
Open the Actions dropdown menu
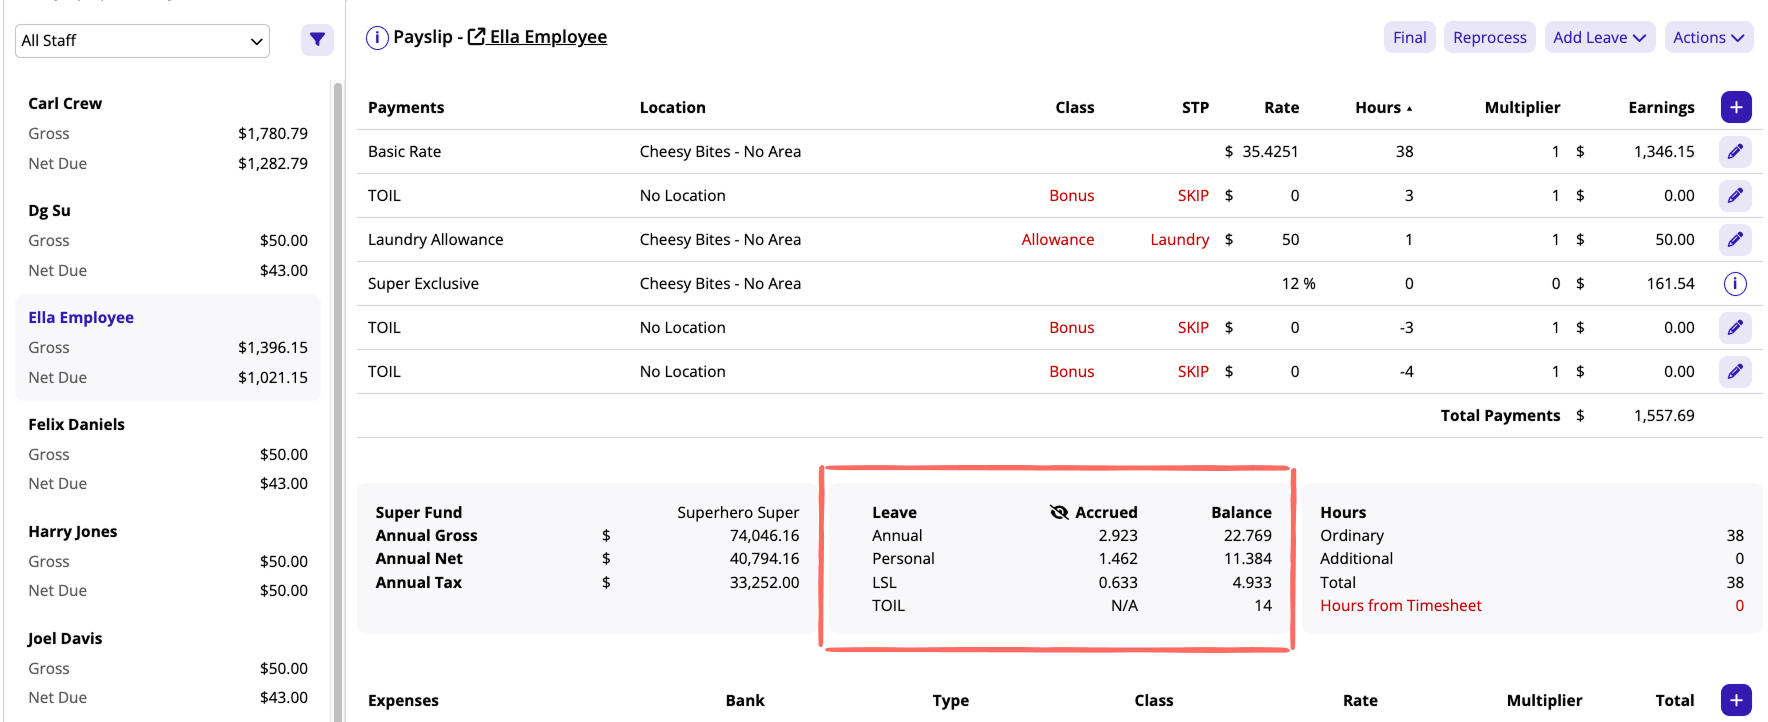pos(1708,37)
